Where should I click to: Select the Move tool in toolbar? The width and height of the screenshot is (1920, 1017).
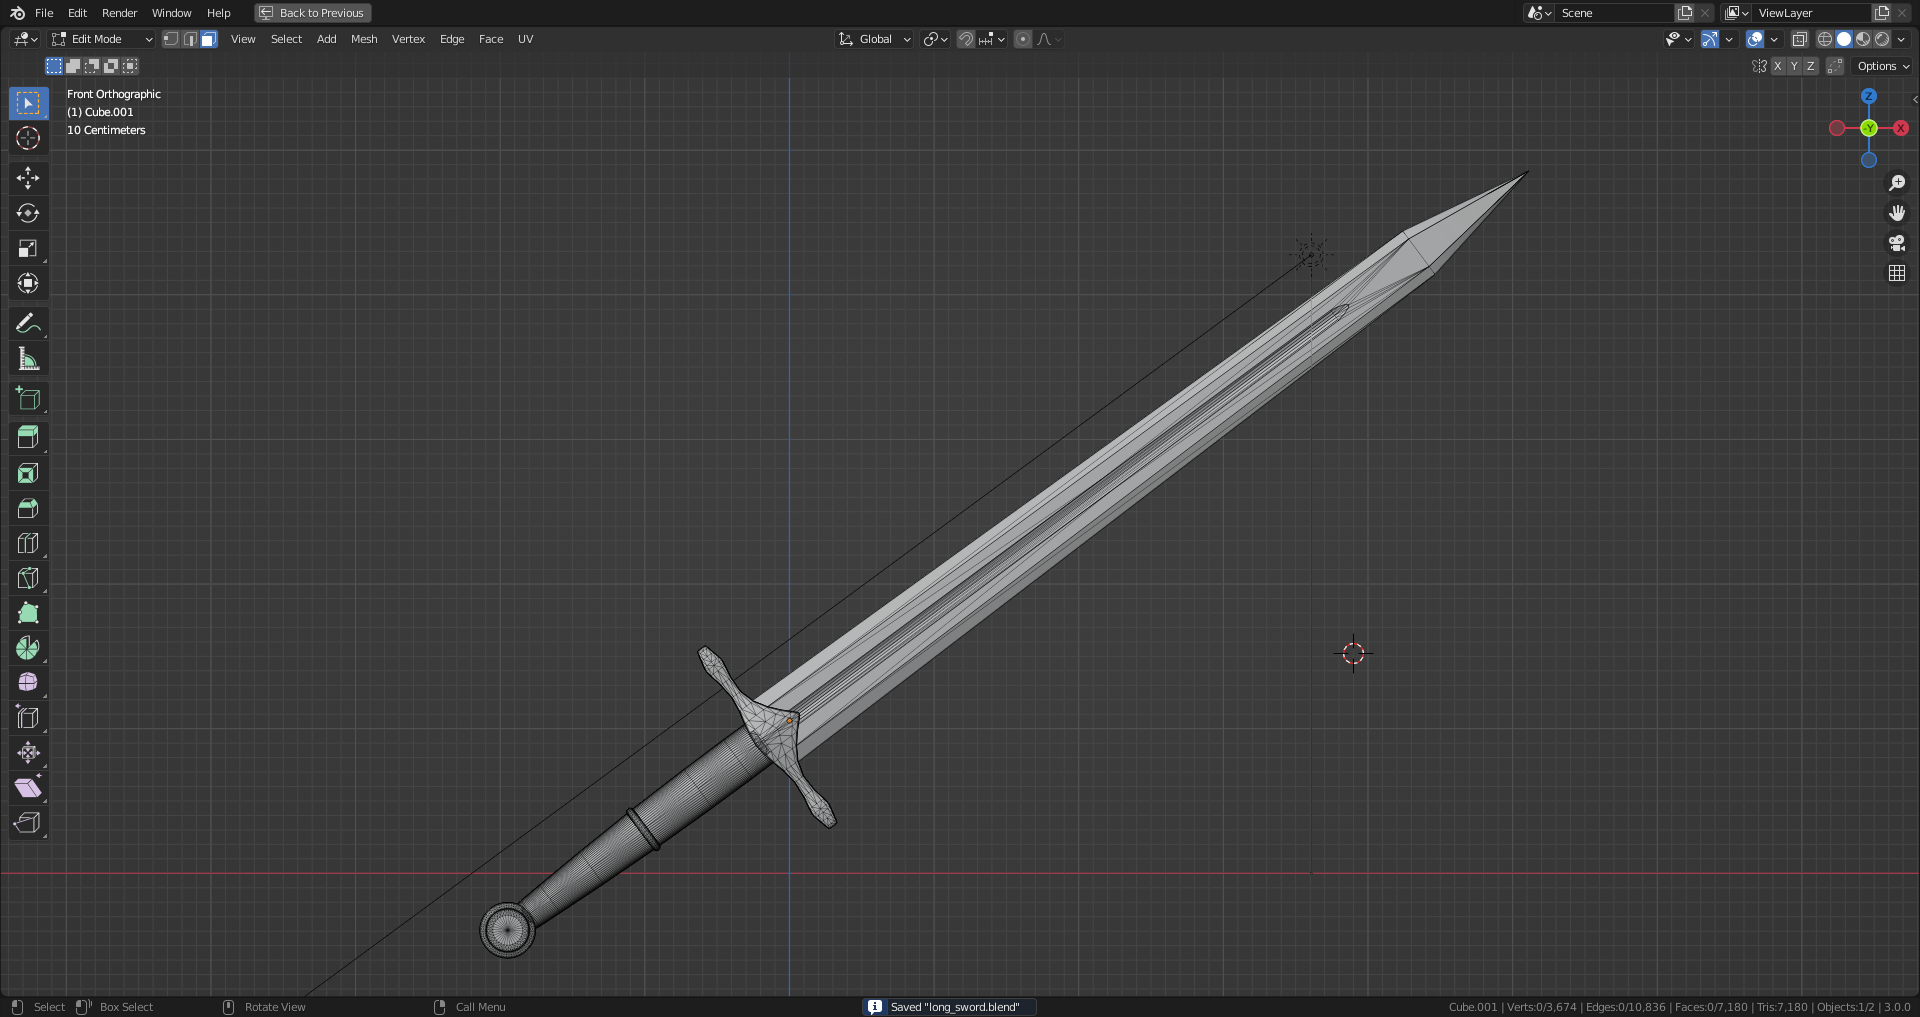click(x=28, y=178)
